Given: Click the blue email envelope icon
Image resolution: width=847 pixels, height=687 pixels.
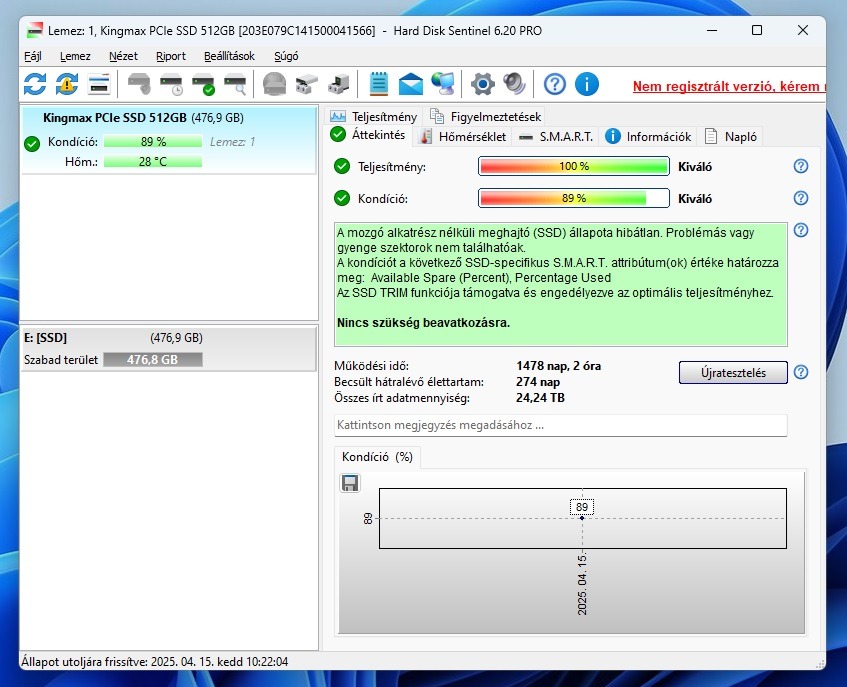Looking at the screenshot, I should tap(411, 85).
